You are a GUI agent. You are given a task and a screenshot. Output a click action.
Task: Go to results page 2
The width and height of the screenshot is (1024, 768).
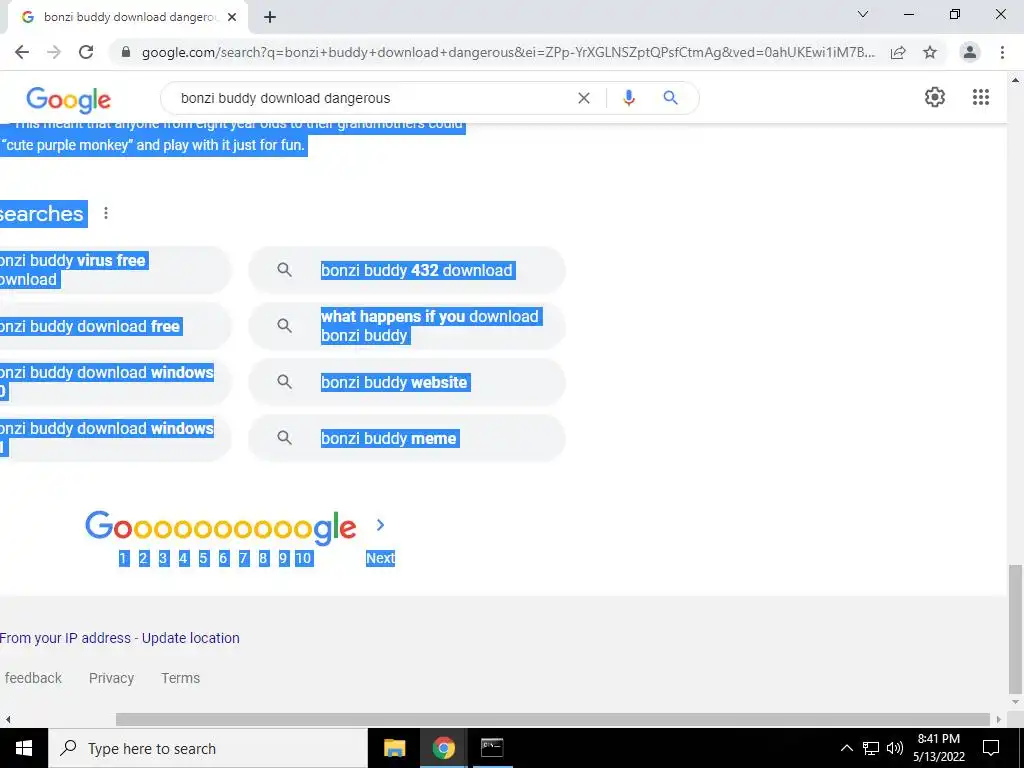(x=144, y=558)
